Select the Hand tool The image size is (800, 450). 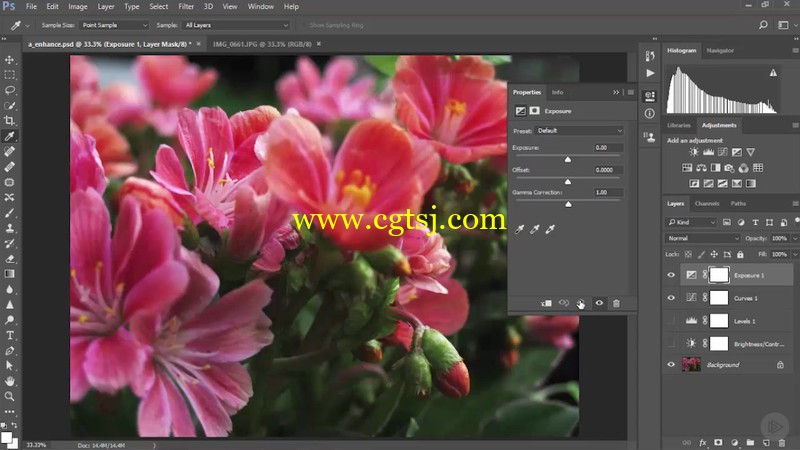tap(9, 381)
